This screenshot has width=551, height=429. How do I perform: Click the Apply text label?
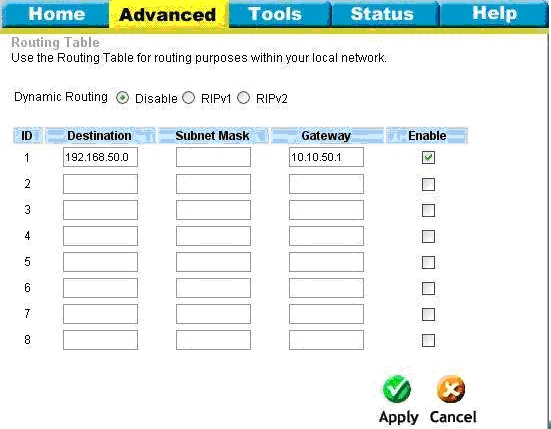(398, 417)
